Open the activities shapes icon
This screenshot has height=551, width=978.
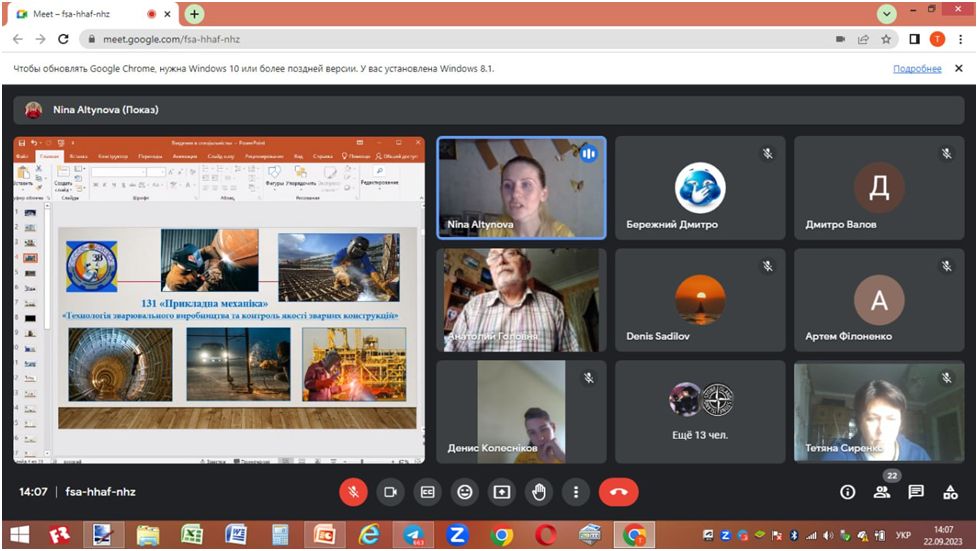(x=951, y=492)
